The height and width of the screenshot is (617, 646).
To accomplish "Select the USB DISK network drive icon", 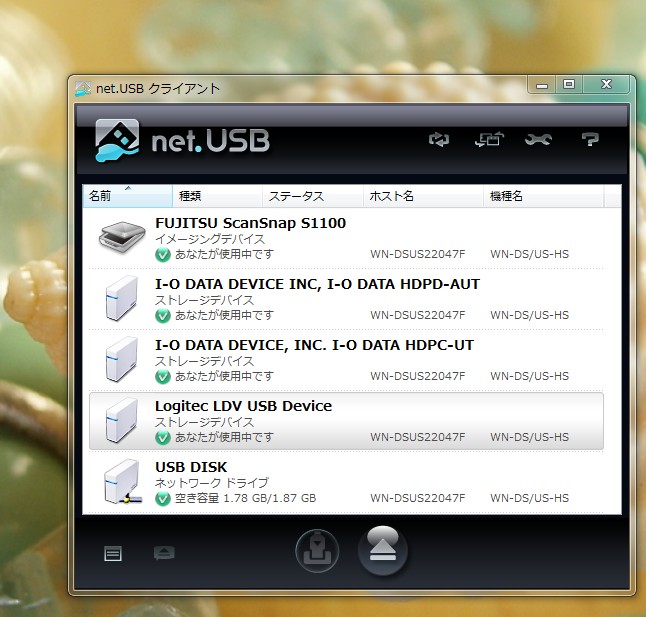I will tap(122, 482).
